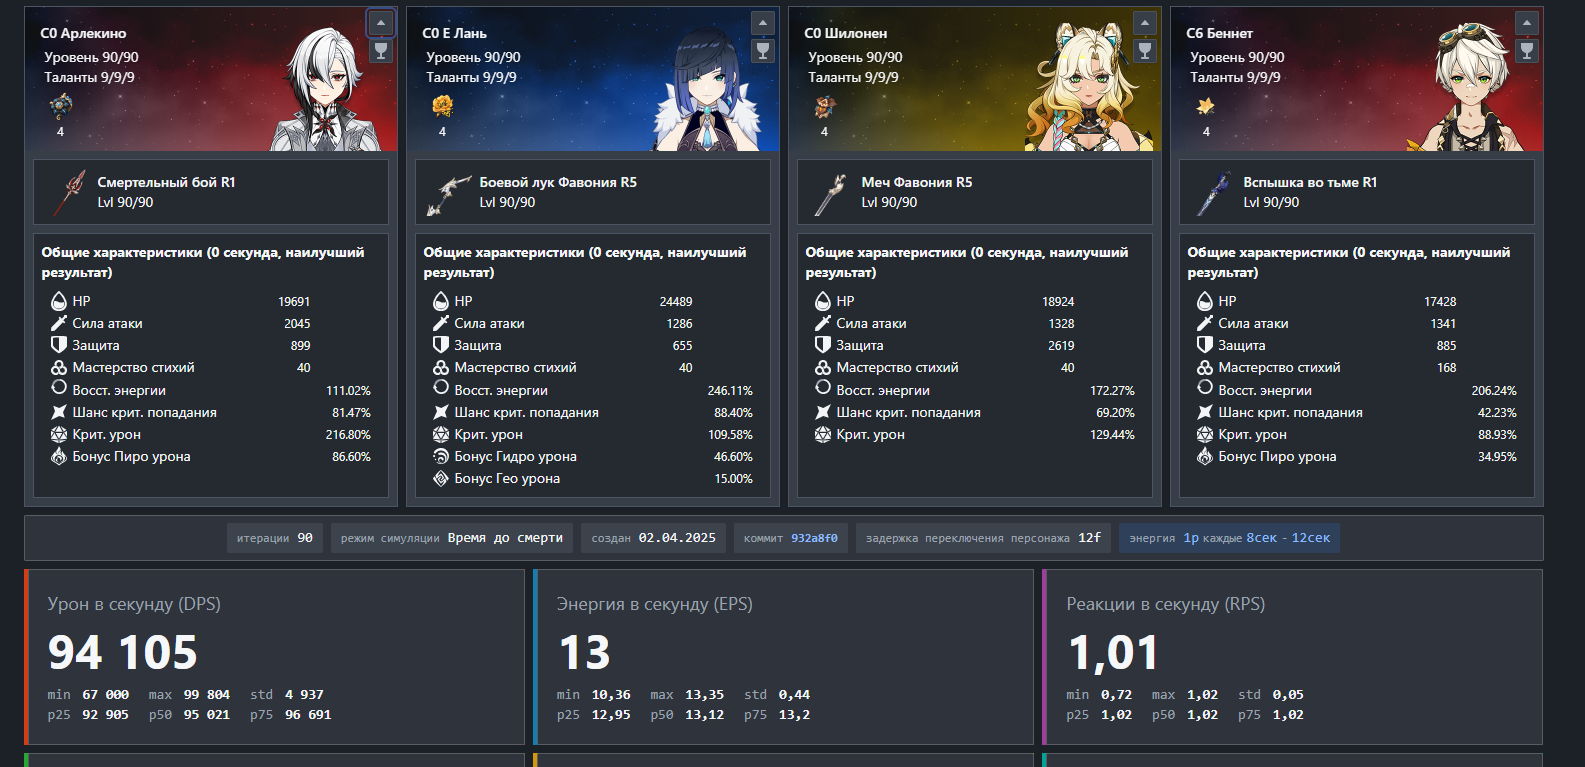Click Е Лань's character portrait
Image resolution: width=1585 pixels, height=767 pixels.
708,90
